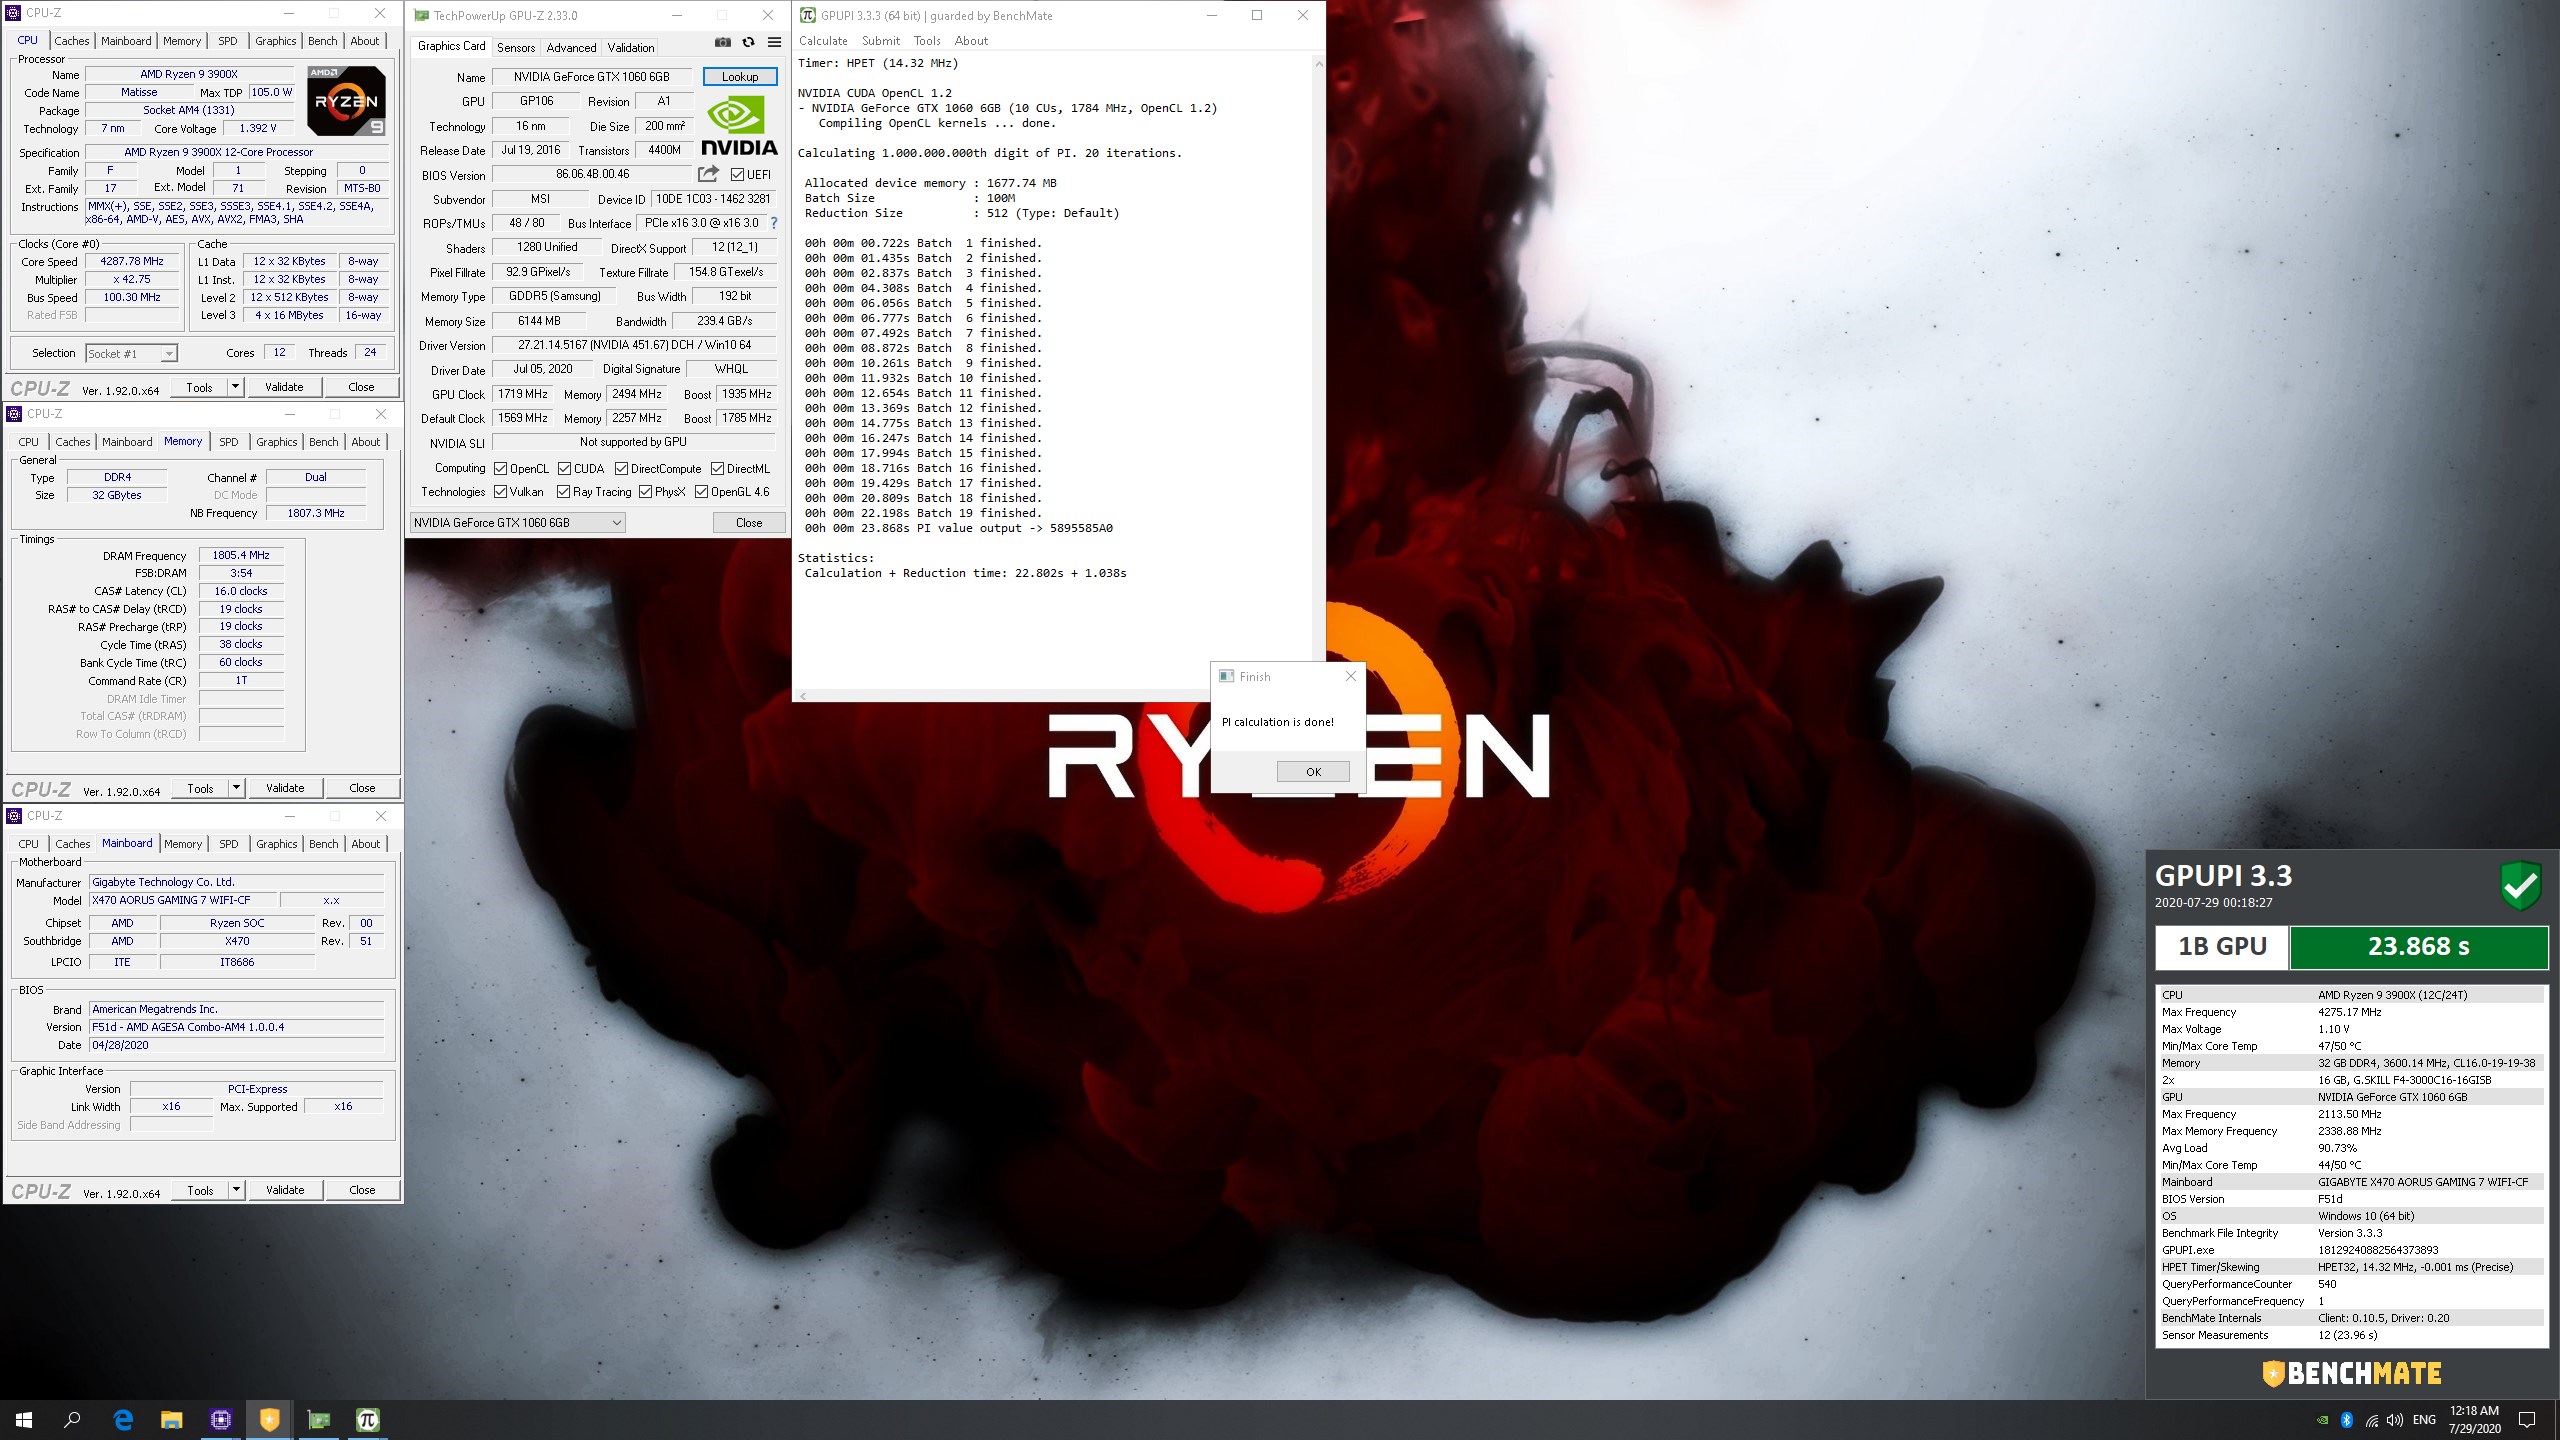Open Windows taskbar search
2560x1440 pixels.
(72, 1420)
